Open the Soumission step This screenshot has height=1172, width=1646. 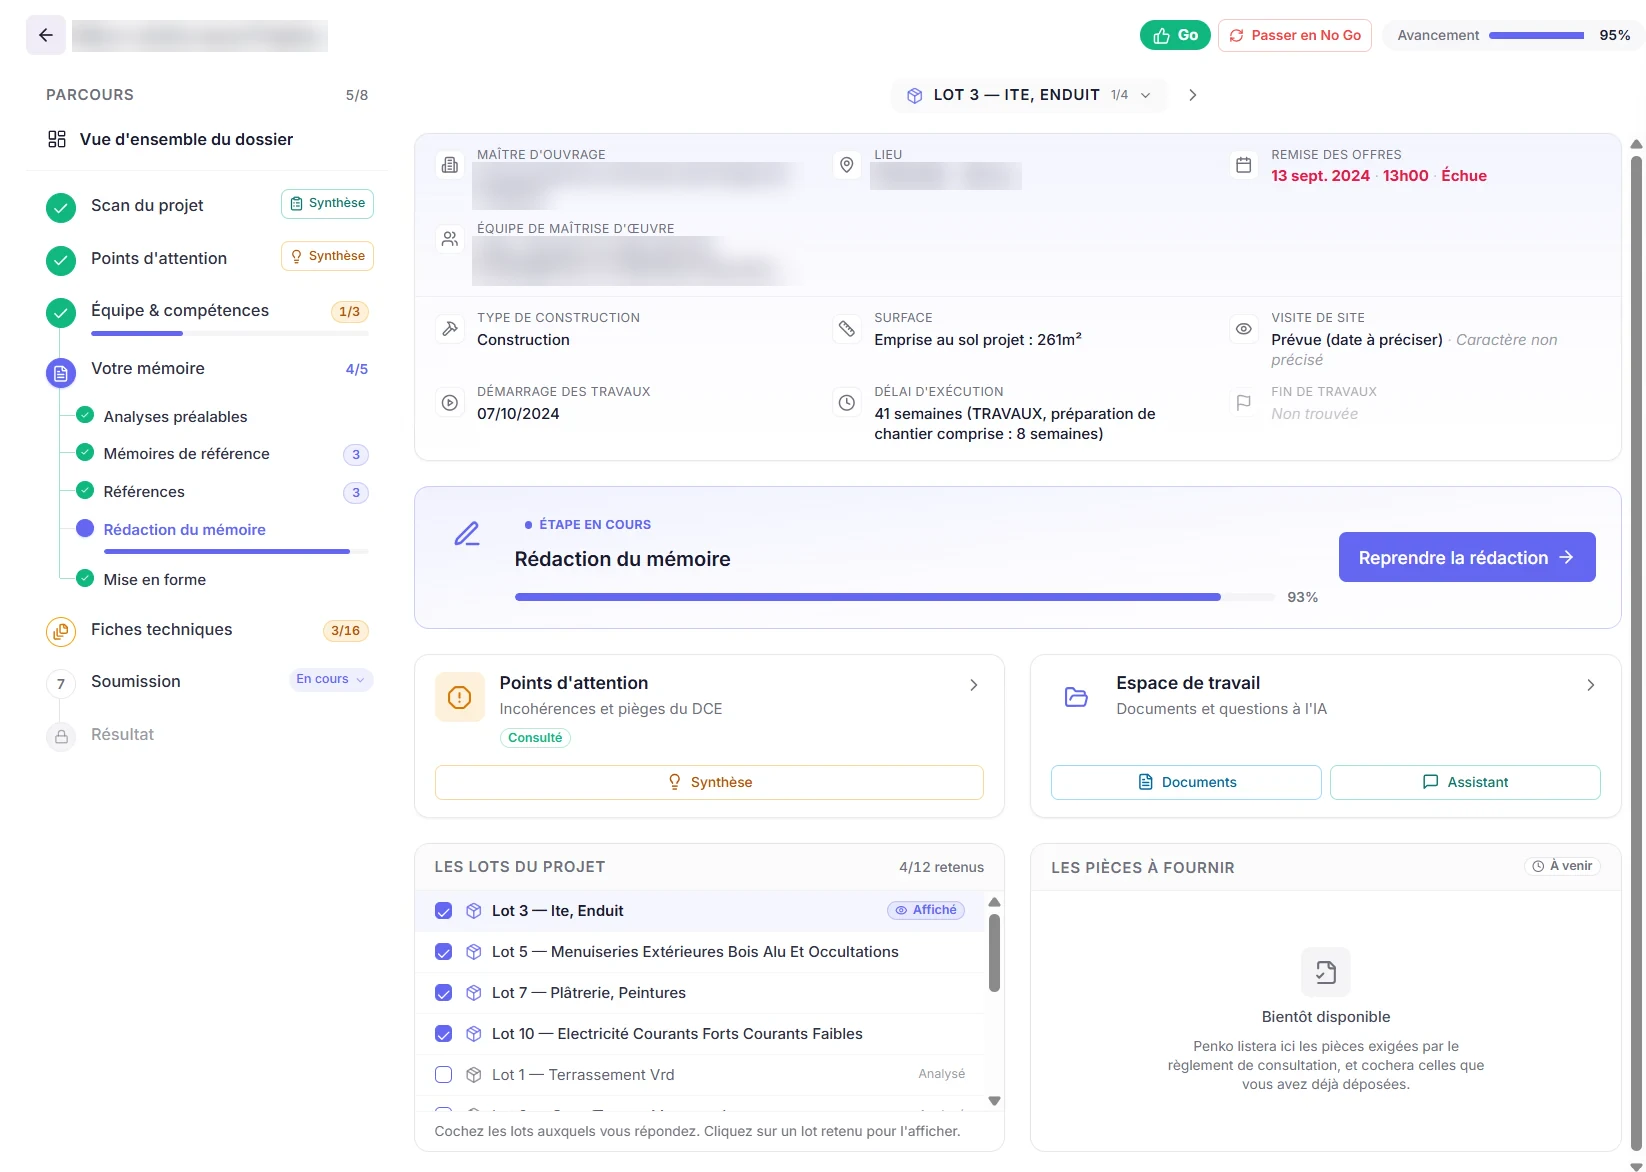point(136,682)
